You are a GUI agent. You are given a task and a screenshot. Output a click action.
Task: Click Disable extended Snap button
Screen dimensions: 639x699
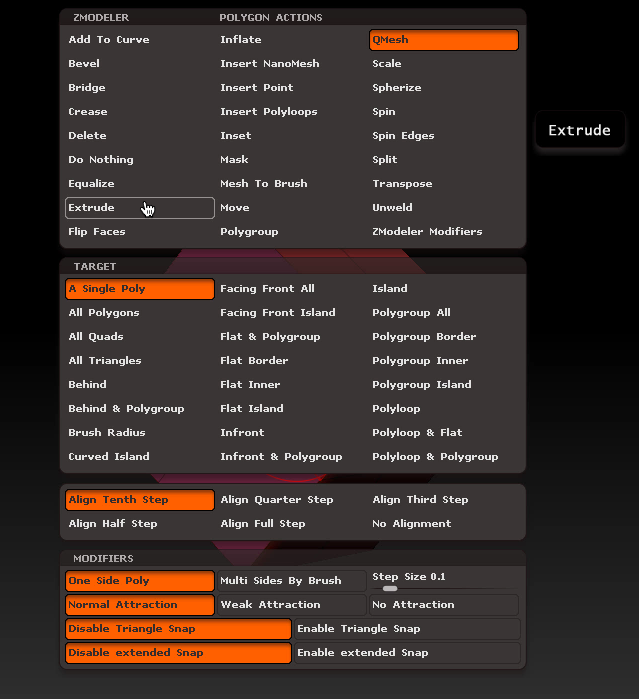pyautogui.click(x=178, y=653)
